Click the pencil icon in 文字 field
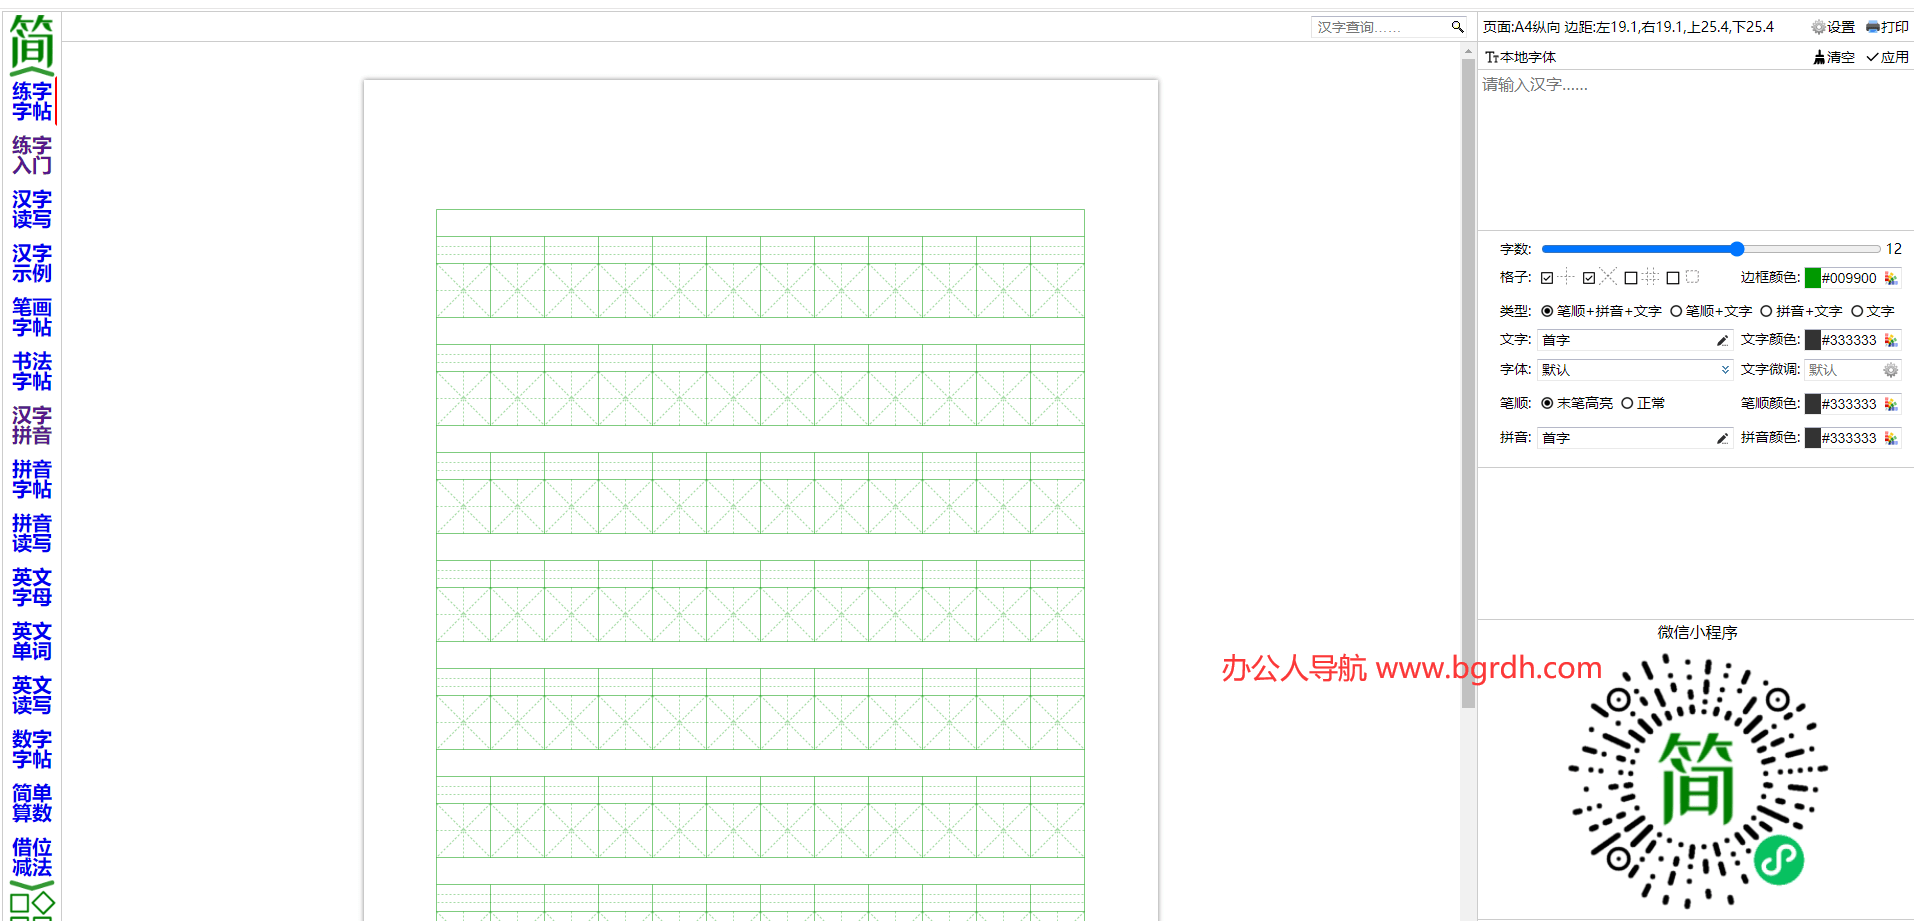1914x921 pixels. click(x=1722, y=341)
